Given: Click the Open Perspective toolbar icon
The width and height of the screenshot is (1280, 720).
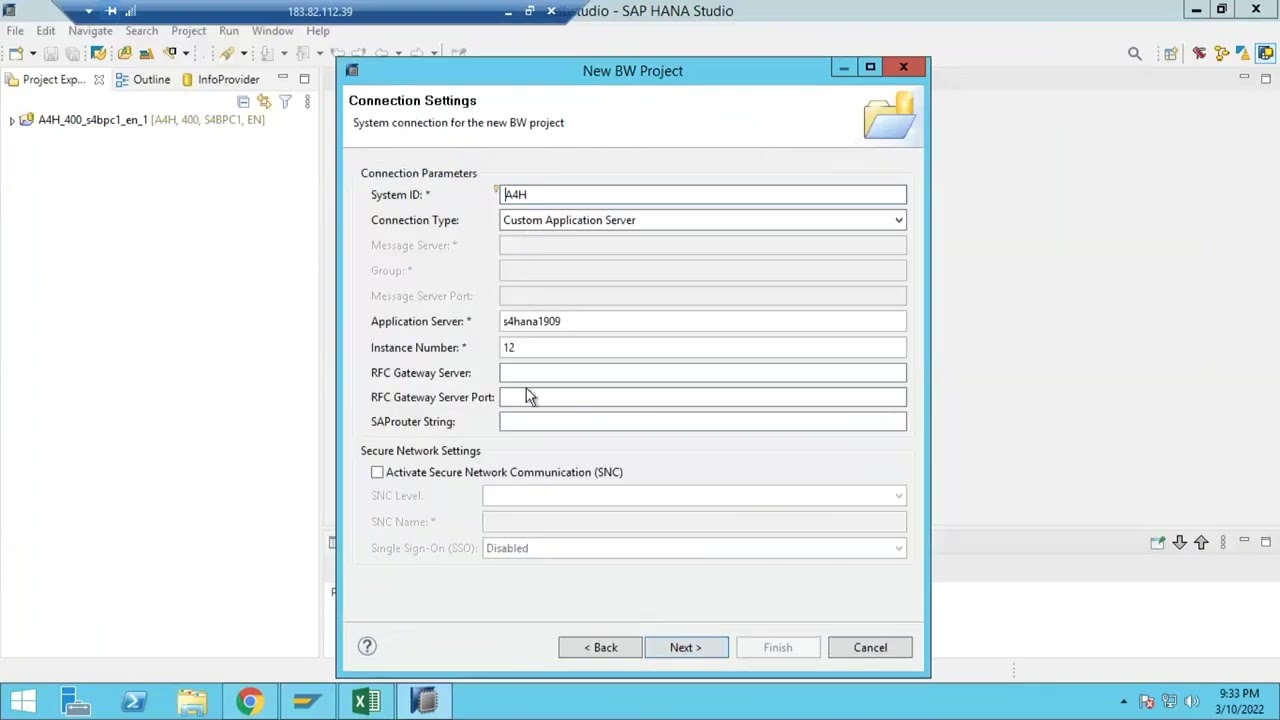Looking at the screenshot, I should (1171, 53).
